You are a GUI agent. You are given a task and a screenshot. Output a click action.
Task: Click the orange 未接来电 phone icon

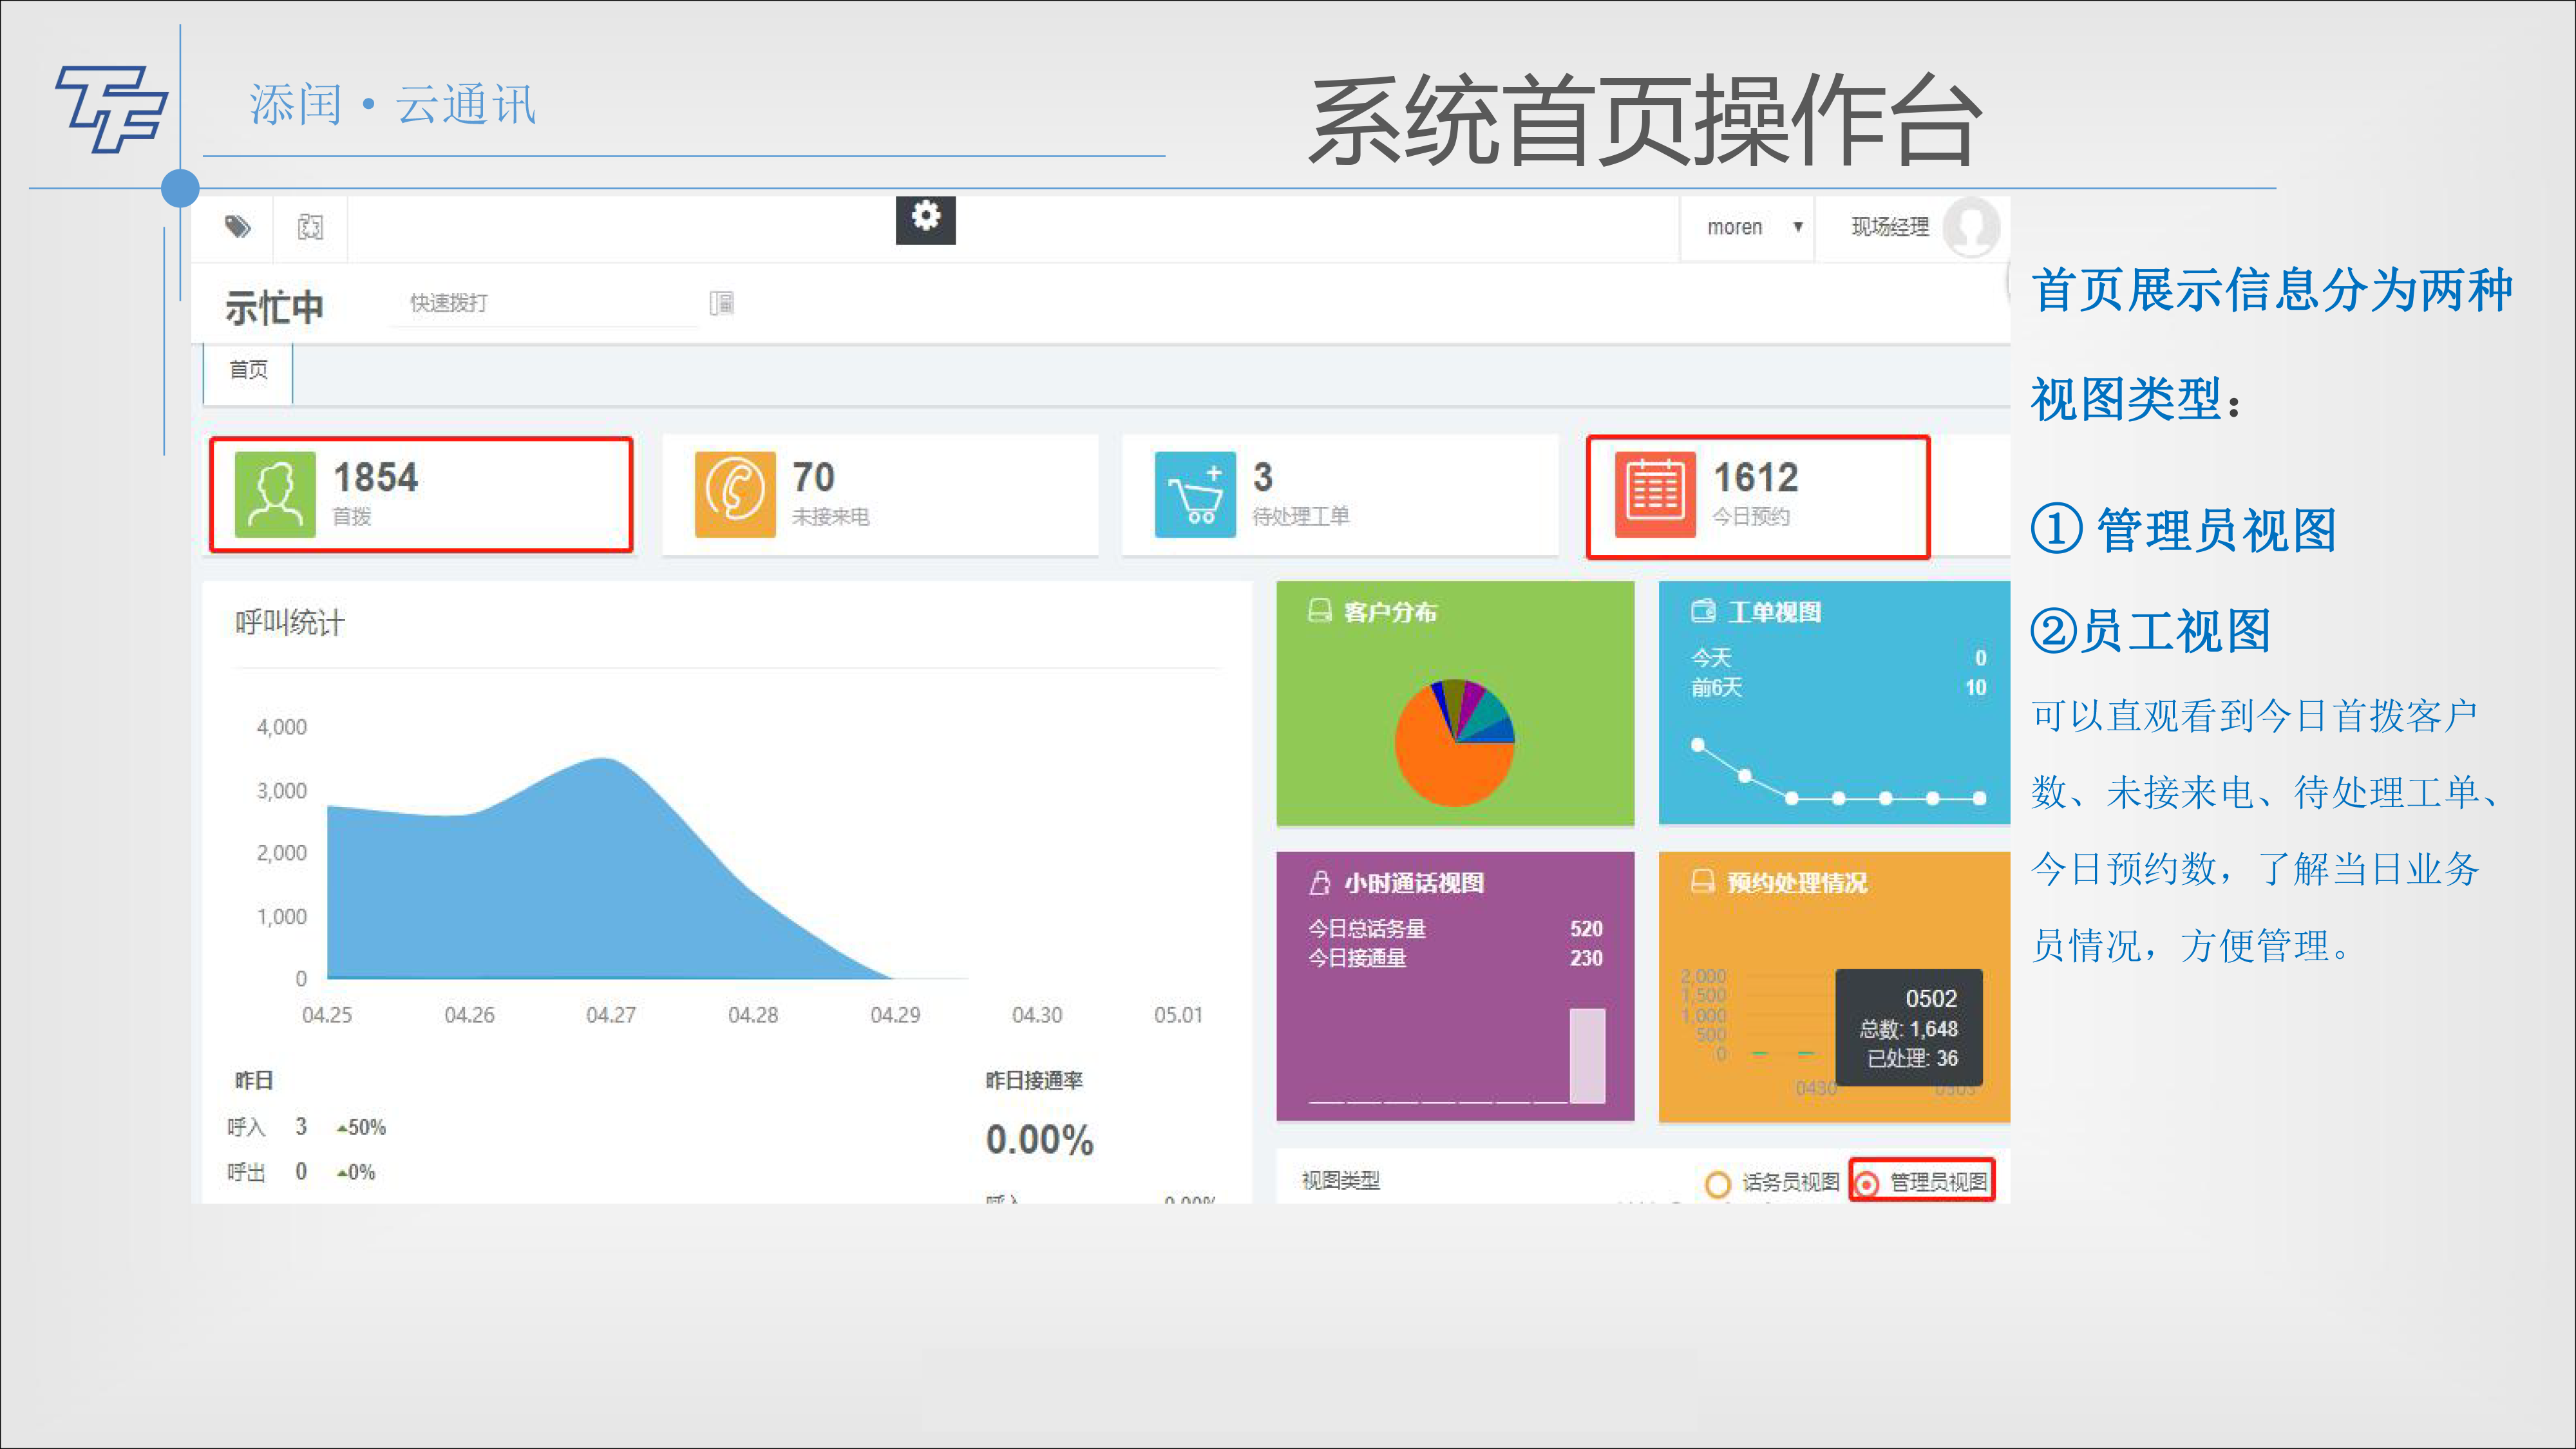pos(735,494)
